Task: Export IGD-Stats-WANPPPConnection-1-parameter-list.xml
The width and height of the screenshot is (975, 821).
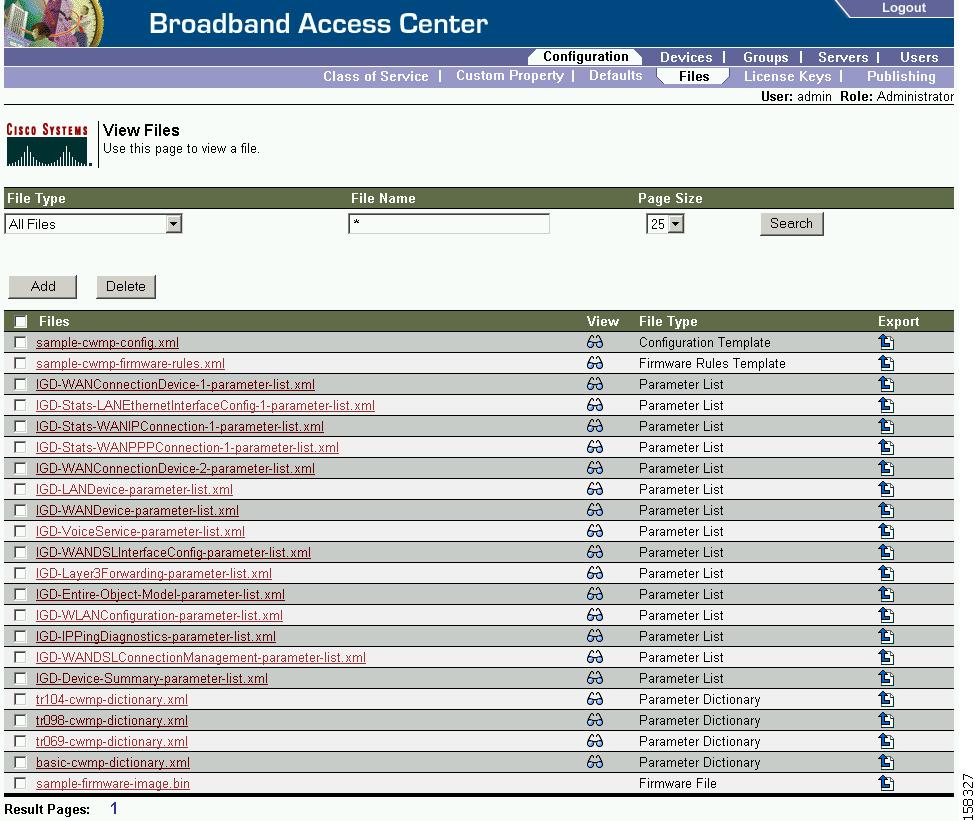Action: tap(886, 447)
